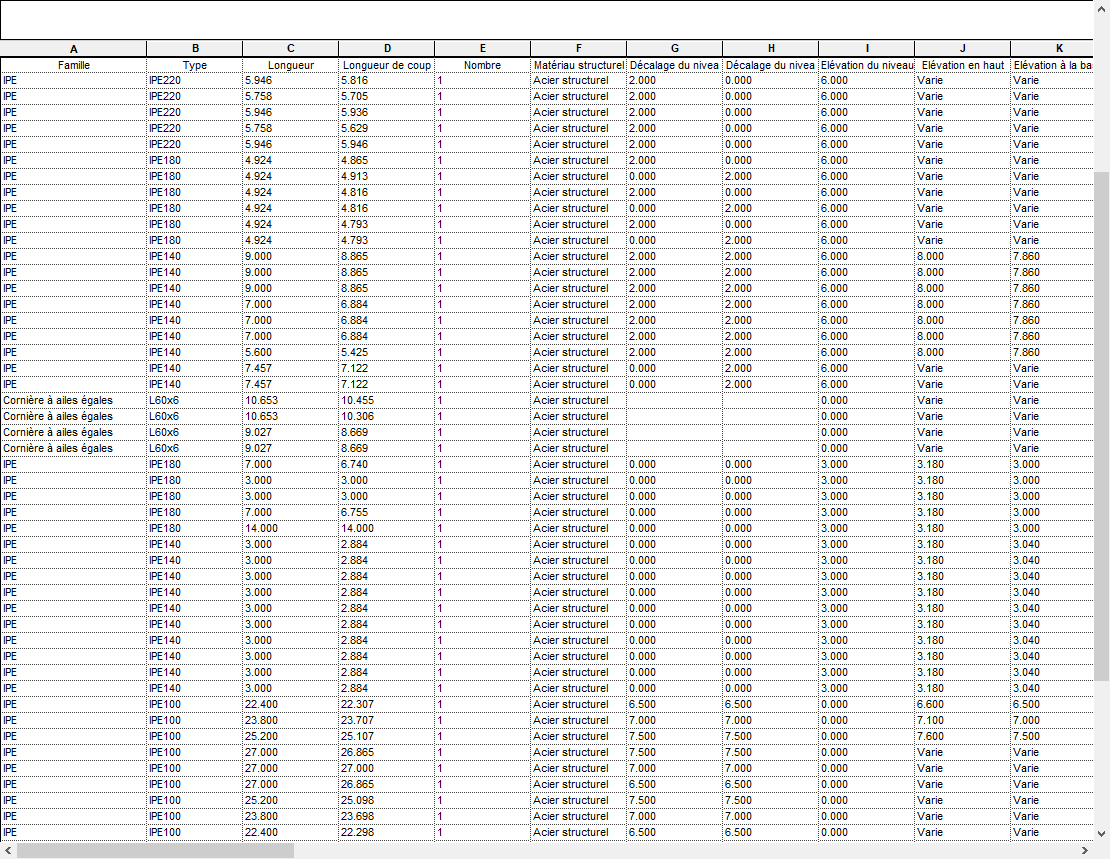
Task: Click the left arrow of horizontal scrollbar
Action: 8,850
